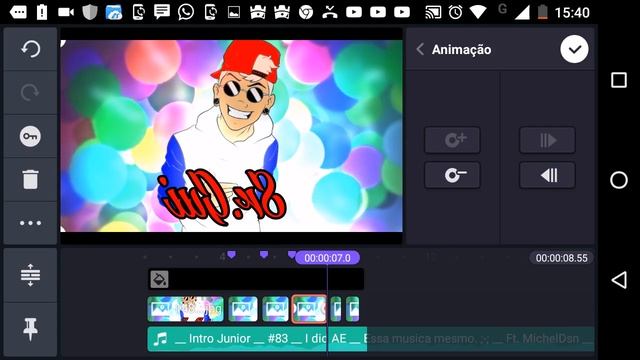This screenshot has height=360, width=640.
Task: Select the third image clip in layer row
Action: pyautogui.click(x=276, y=309)
